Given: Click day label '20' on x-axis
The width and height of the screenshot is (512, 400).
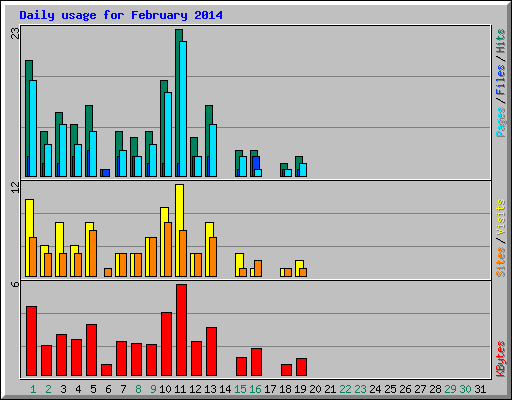Looking at the screenshot, I should tap(315, 389).
